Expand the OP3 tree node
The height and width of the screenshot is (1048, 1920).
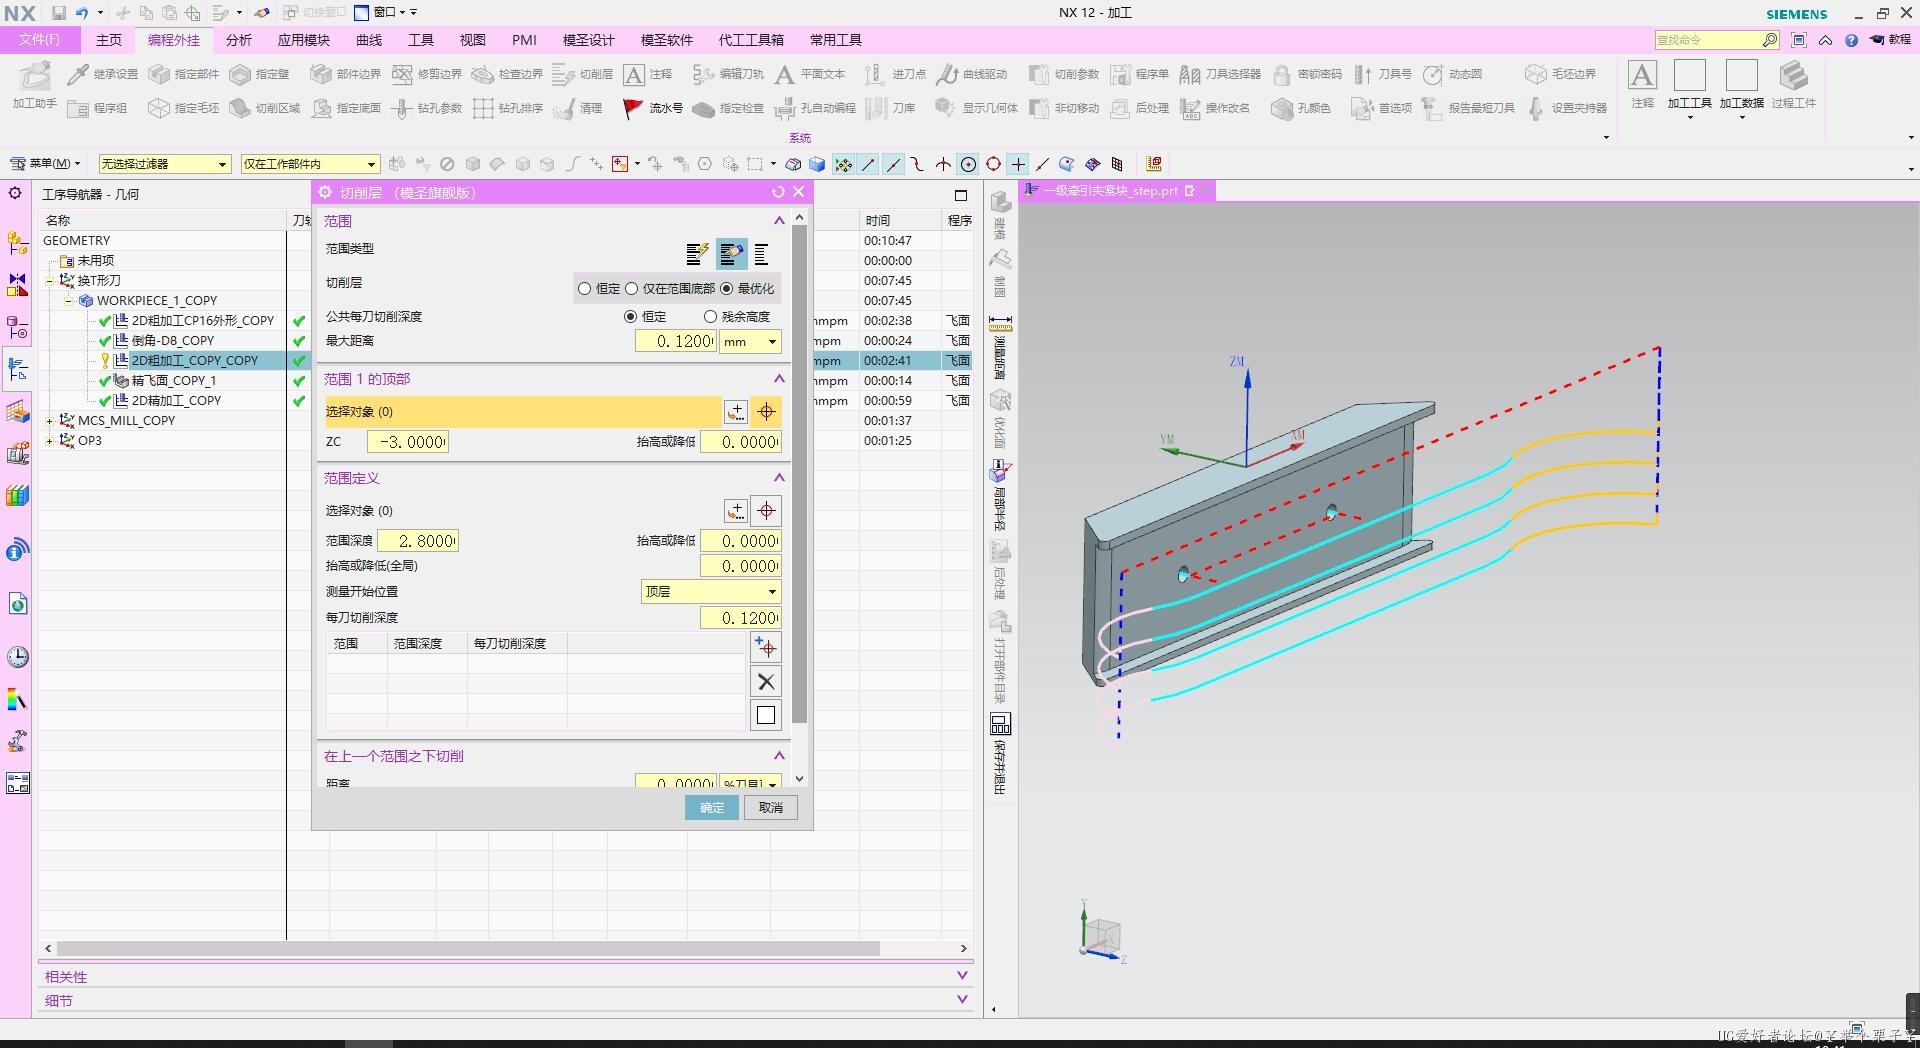coord(49,441)
